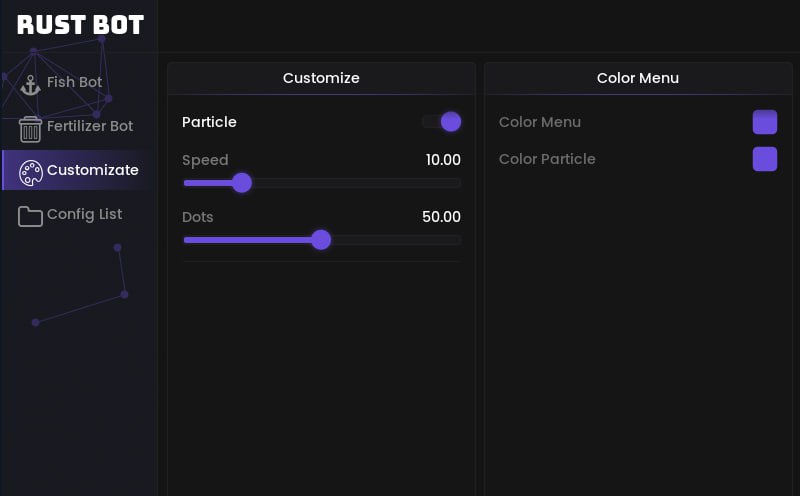Open the Fish Bot text label
This screenshot has height=496, width=800.
pyautogui.click(x=75, y=82)
